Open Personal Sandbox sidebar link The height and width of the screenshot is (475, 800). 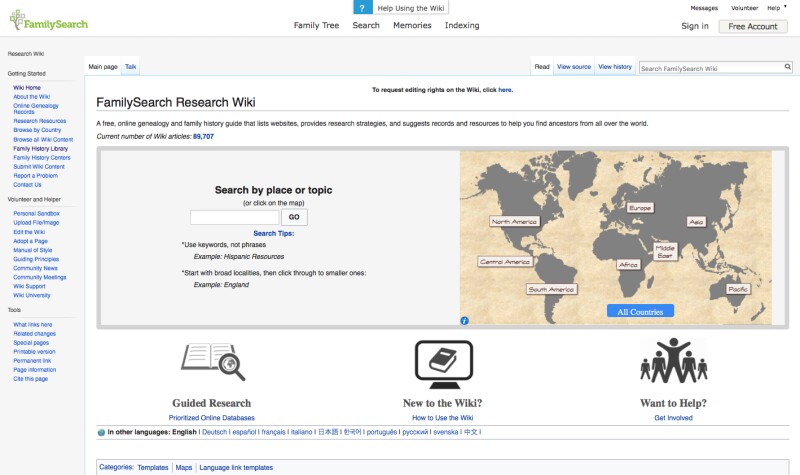pos(37,214)
